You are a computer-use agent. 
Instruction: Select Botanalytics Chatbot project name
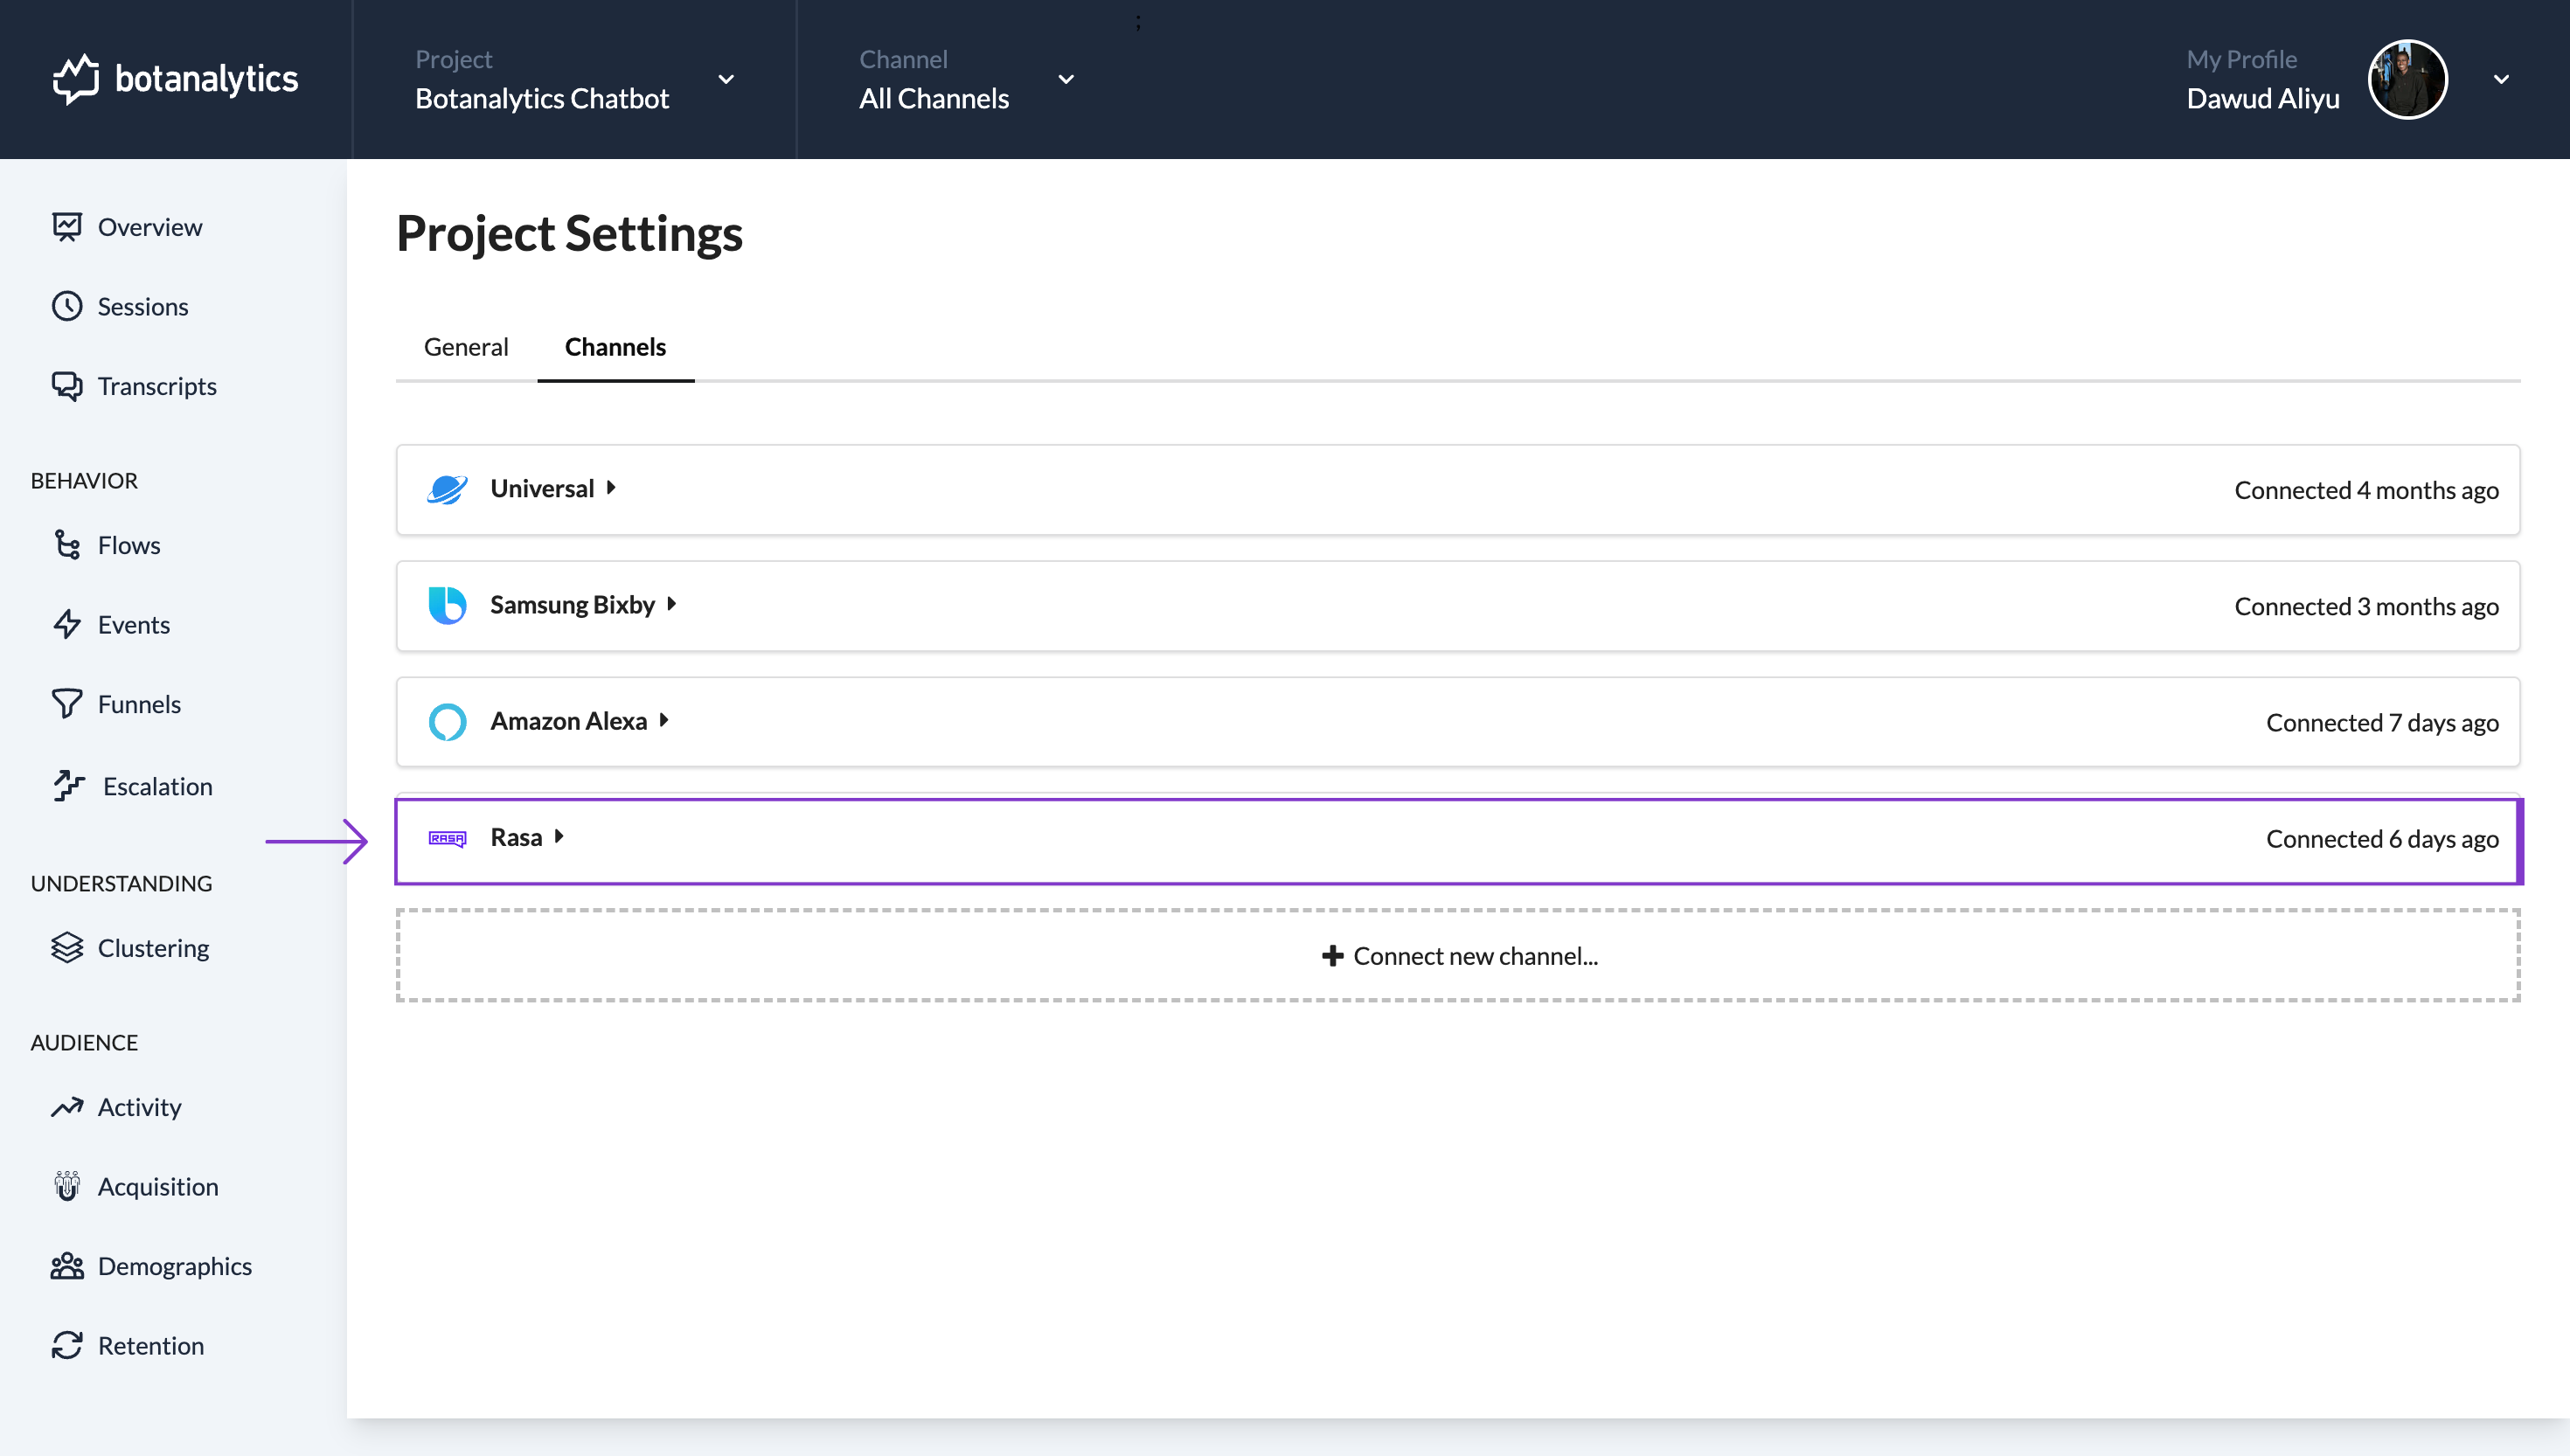pos(542,98)
